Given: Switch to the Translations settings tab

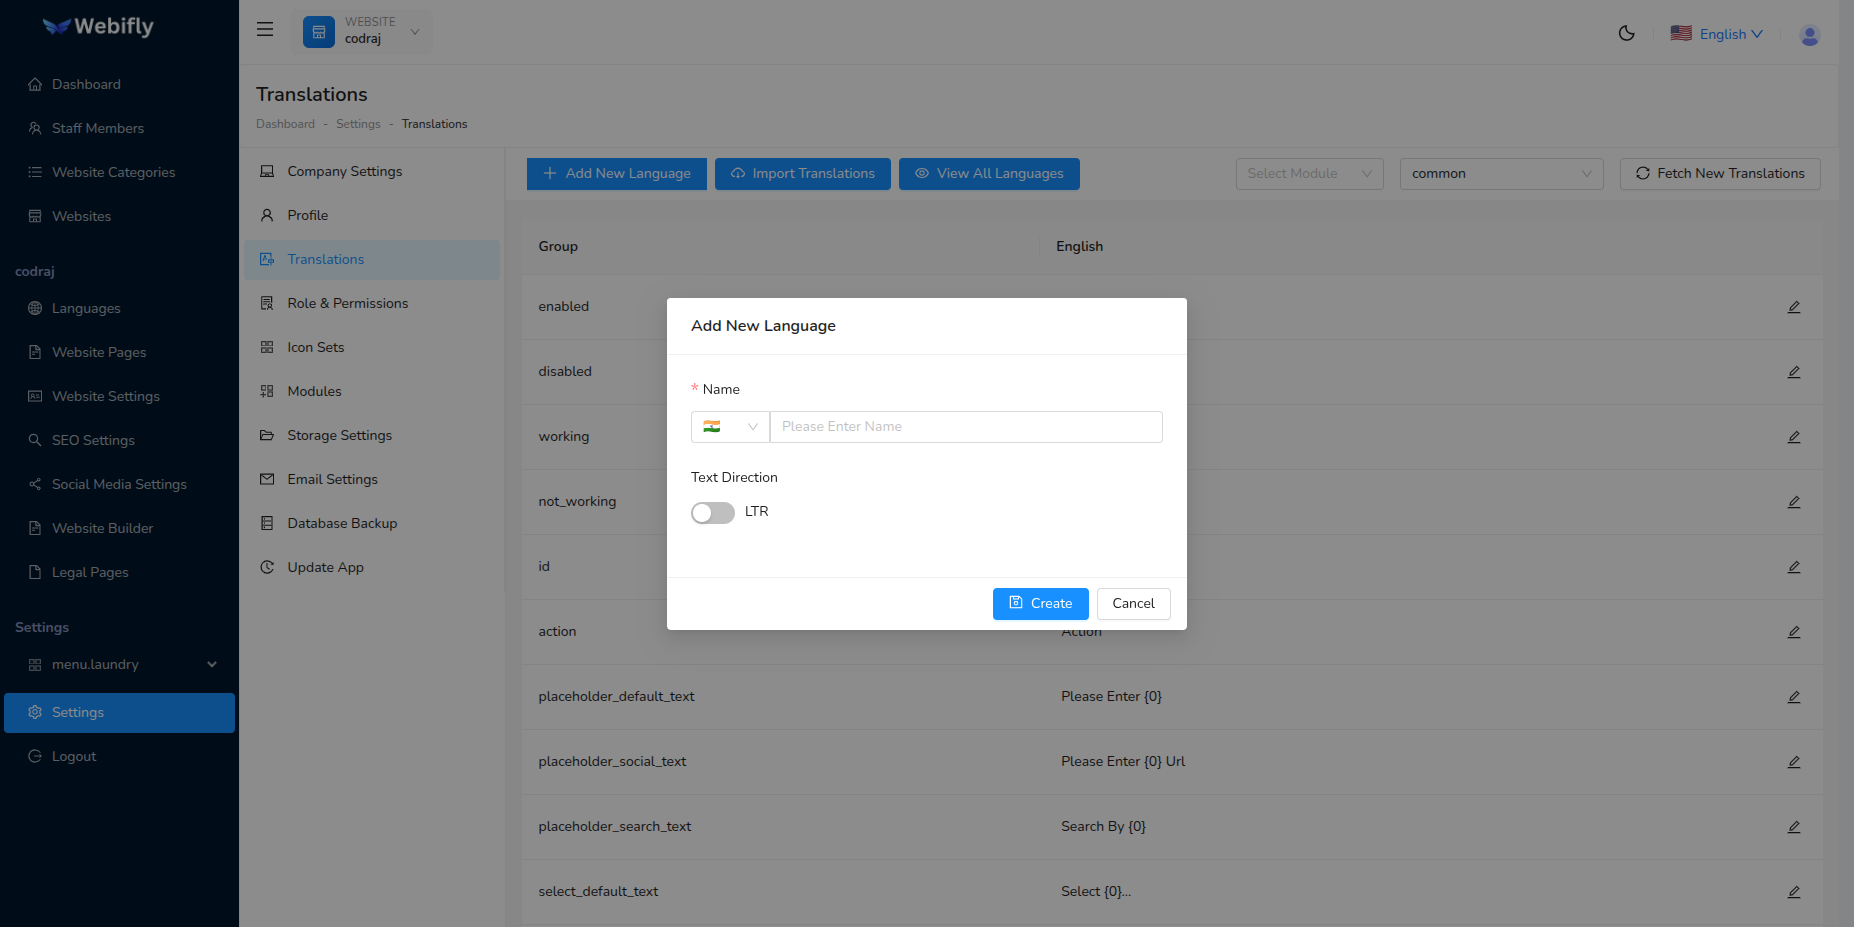Looking at the screenshot, I should pos(324,259).
